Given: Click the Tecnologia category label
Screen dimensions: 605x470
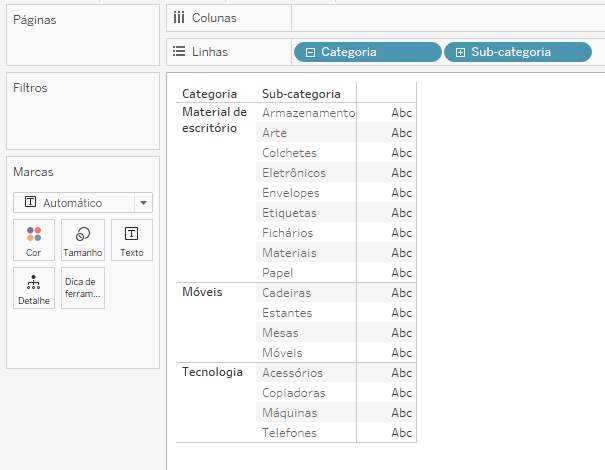Looking at the screenshot, I should point(212,372).
